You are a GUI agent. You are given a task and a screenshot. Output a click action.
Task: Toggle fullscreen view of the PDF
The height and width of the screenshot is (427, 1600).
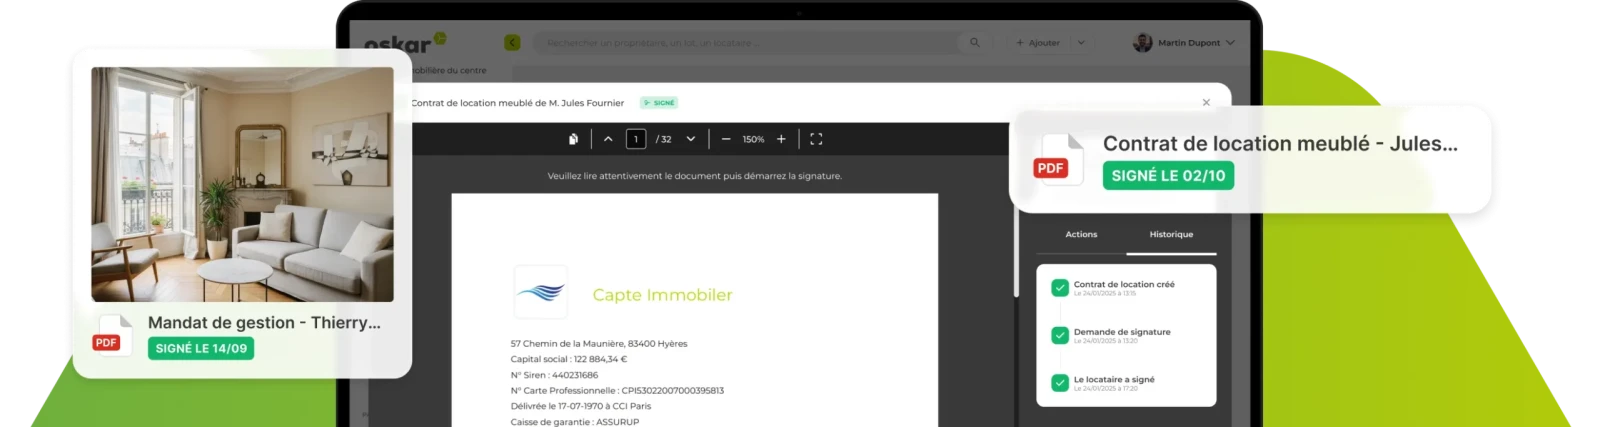point(816,139)
